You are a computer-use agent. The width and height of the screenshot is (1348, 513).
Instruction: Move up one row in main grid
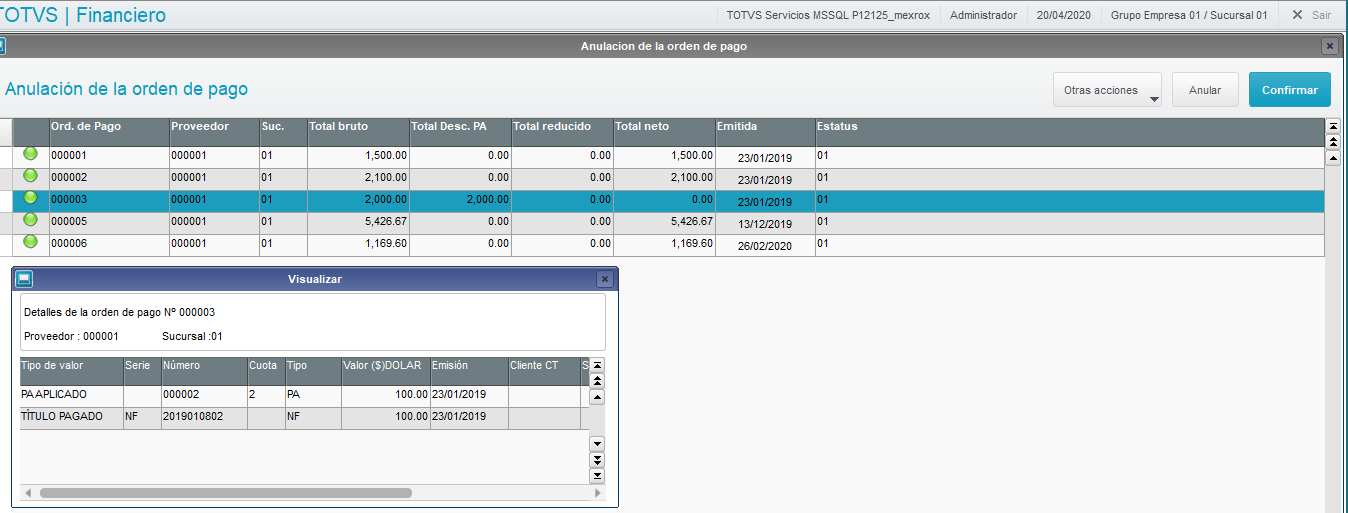click(1333, 158)
